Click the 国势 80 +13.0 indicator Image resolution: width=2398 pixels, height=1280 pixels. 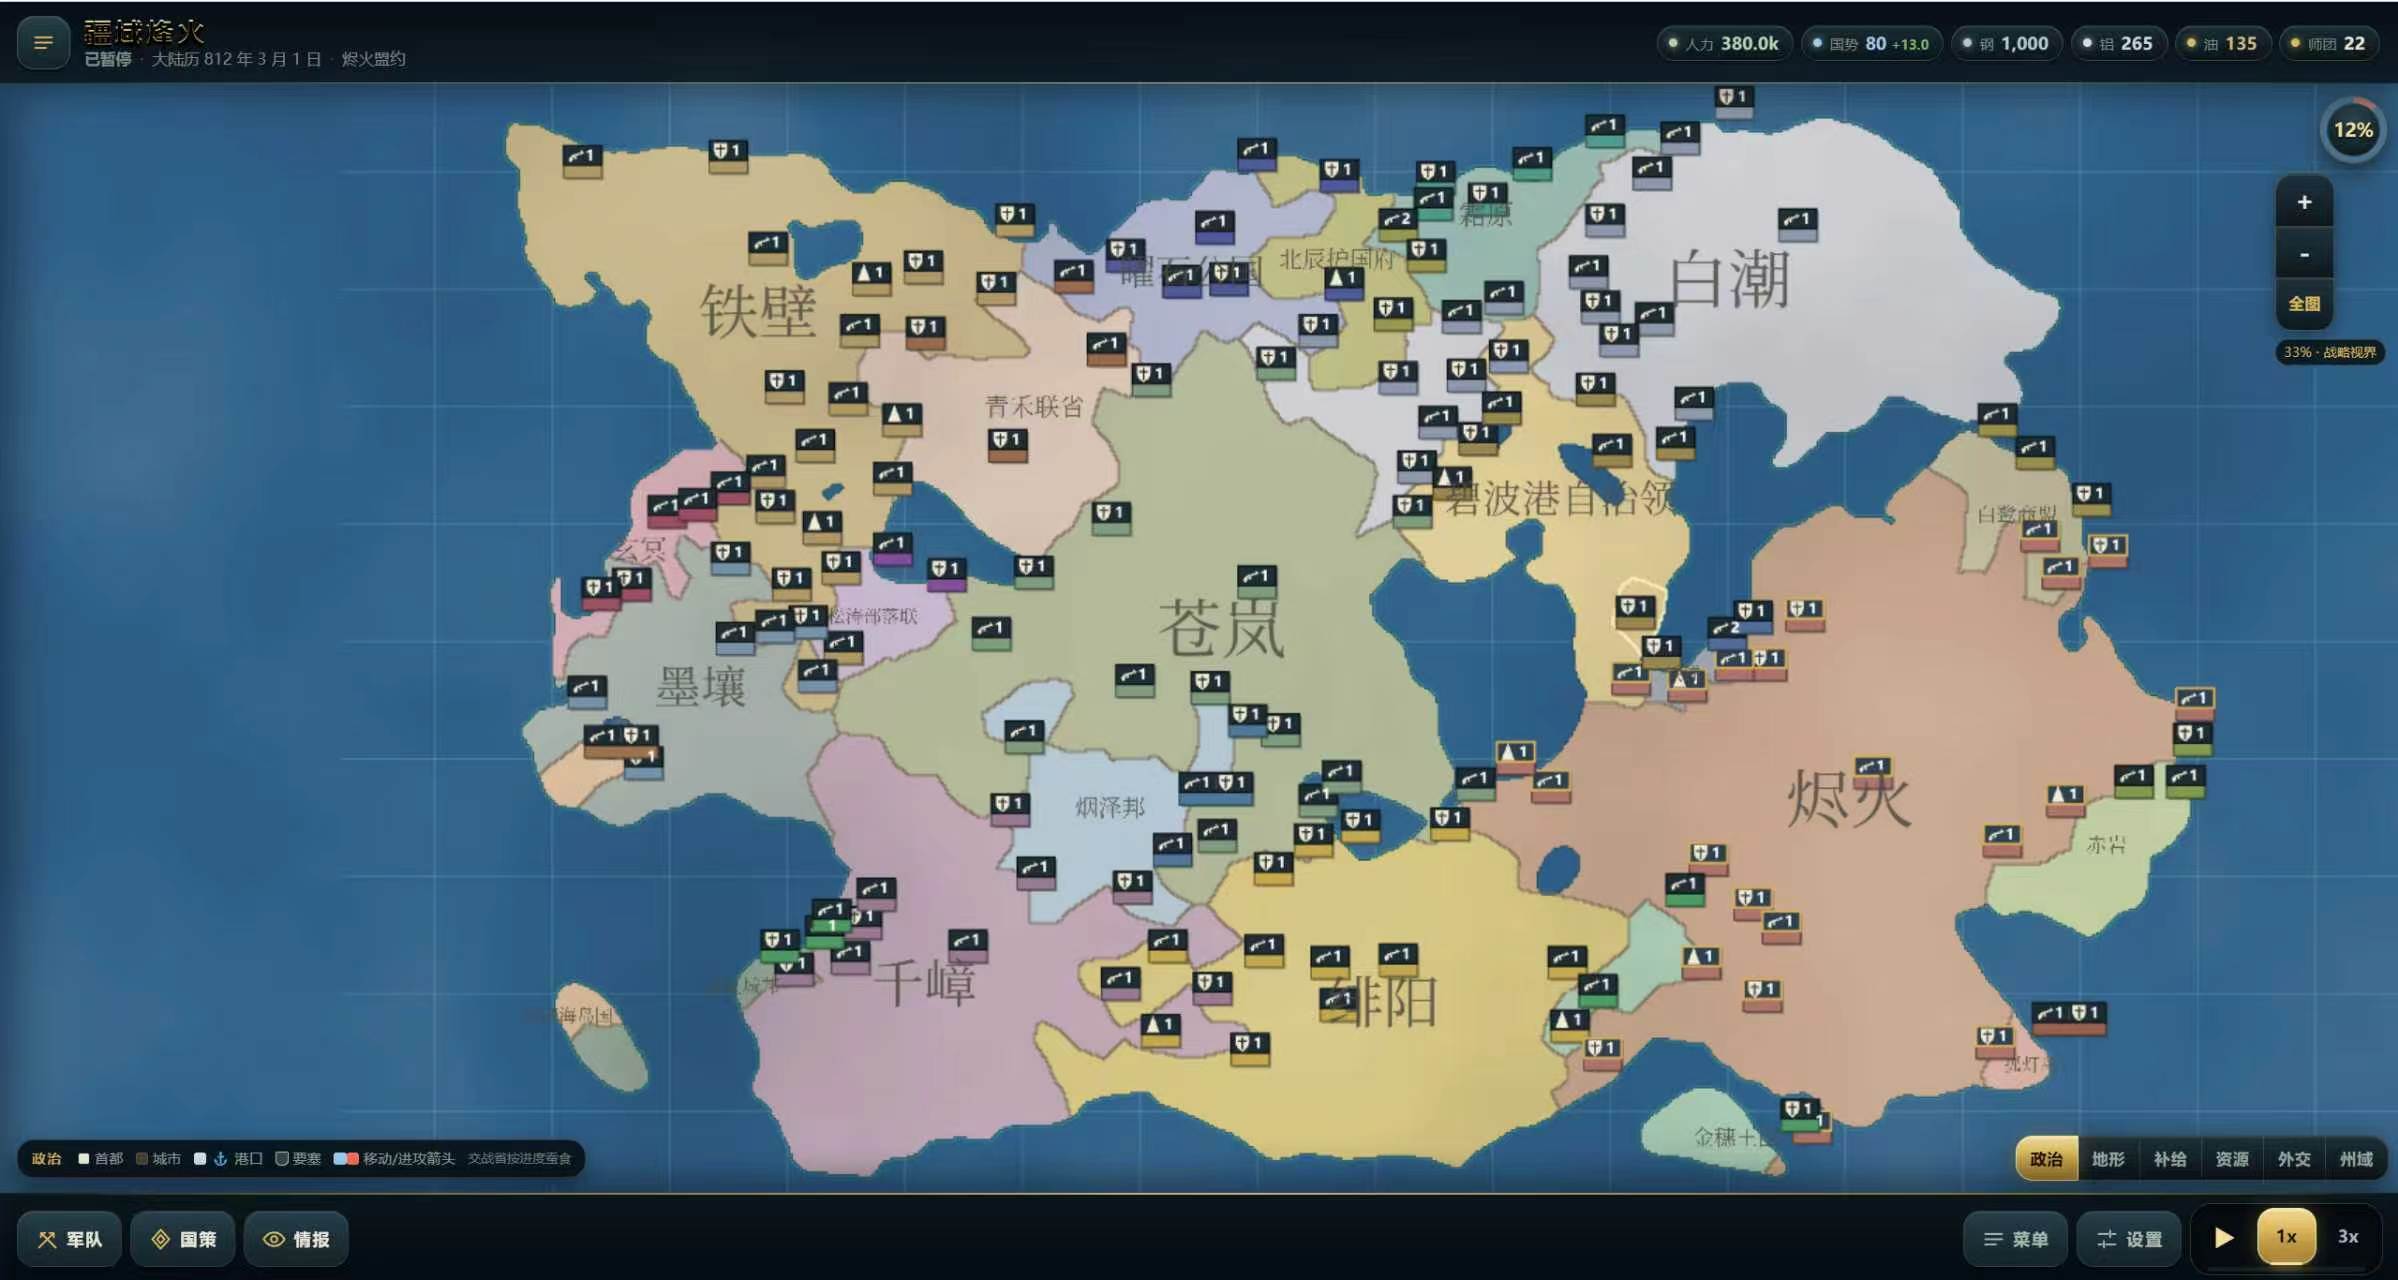[x=1871, y=44]
